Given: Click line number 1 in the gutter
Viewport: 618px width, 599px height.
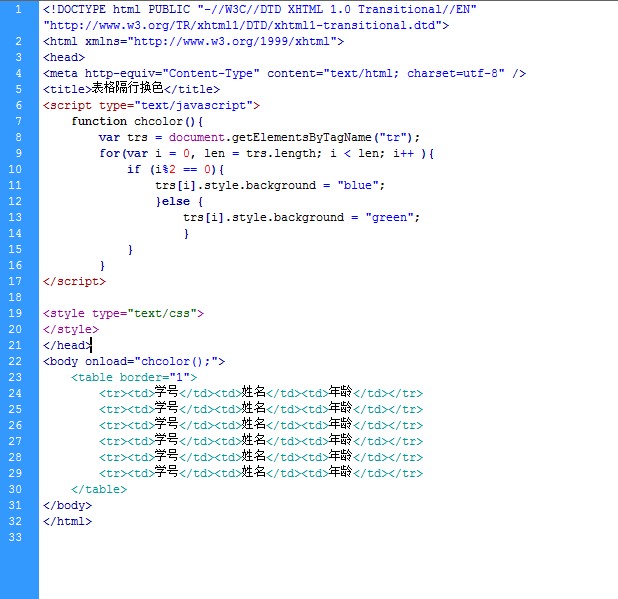Looking at the screenshot, I should pyautogui.click(x=19, y=9).
